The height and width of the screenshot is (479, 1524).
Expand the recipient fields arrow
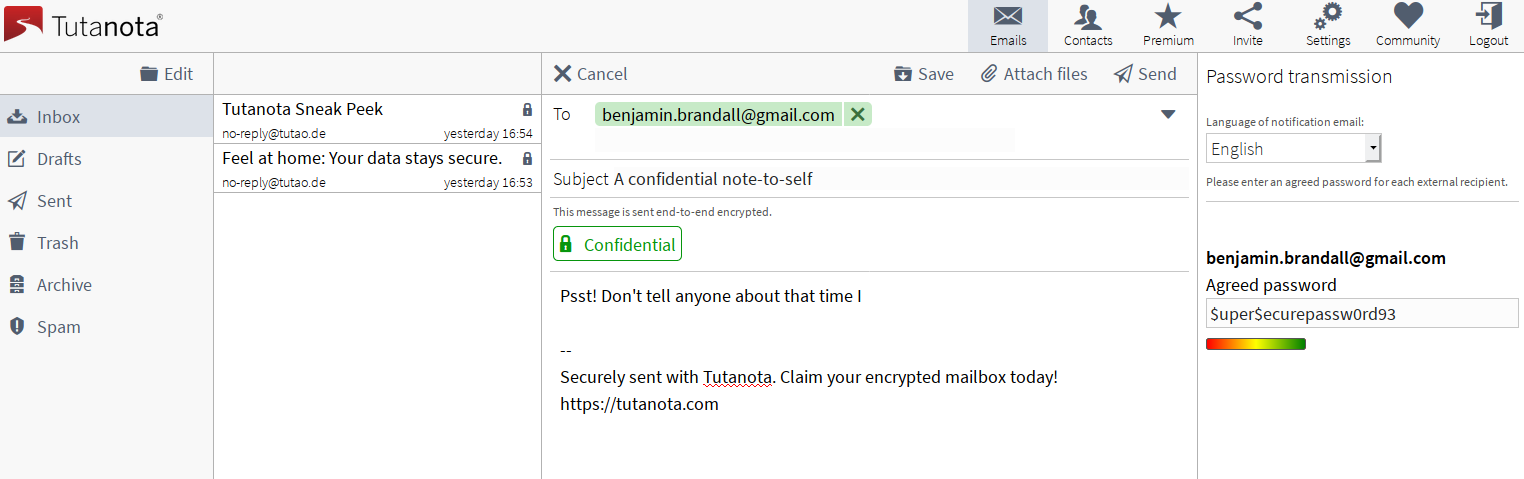(x=1168, y=115)
